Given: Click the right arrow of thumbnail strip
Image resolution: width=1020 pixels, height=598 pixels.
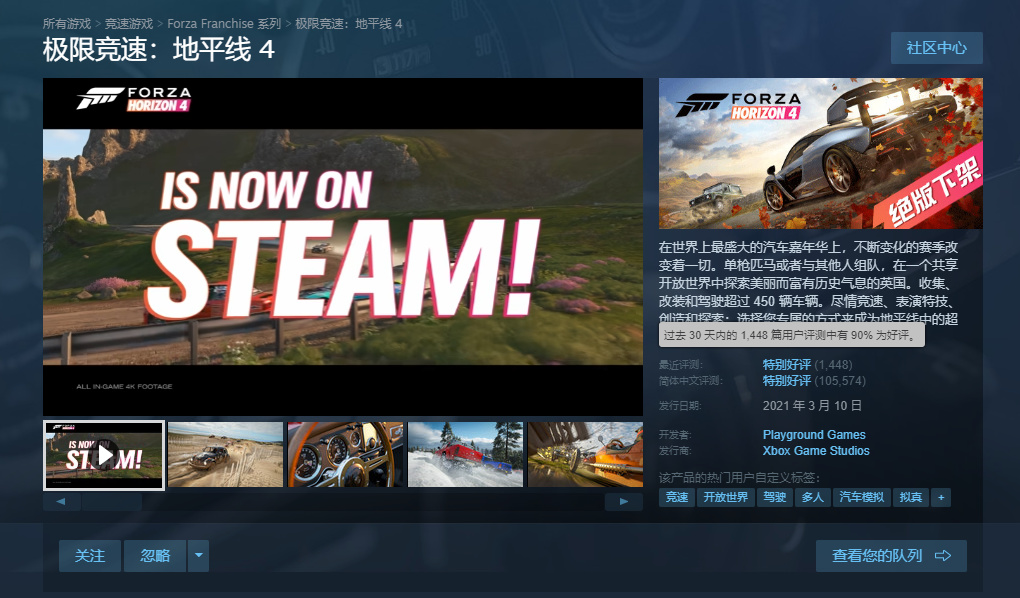Looking at the screenshot, I should [x=624, y=502].
